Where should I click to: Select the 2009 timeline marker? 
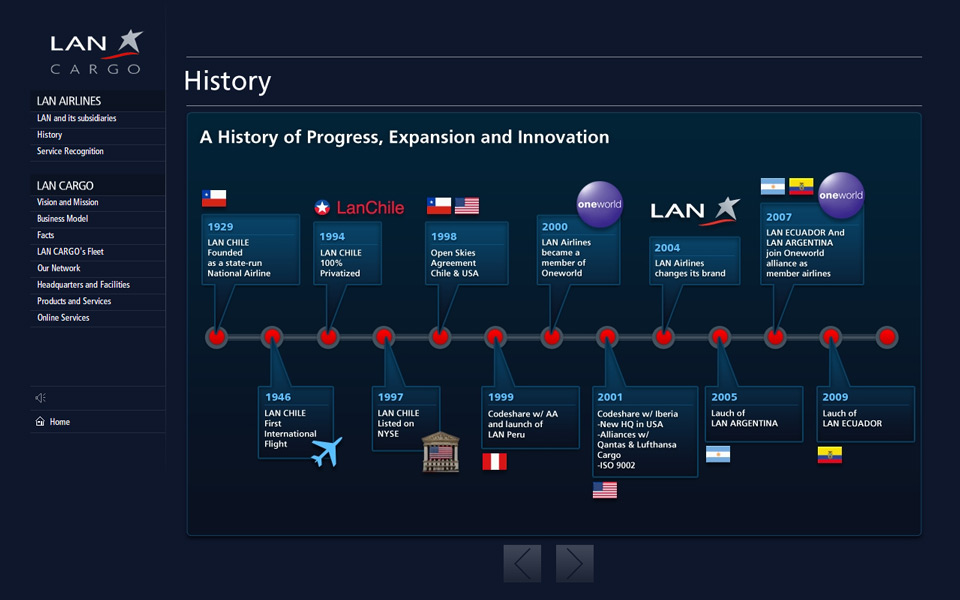click(831, 337)
